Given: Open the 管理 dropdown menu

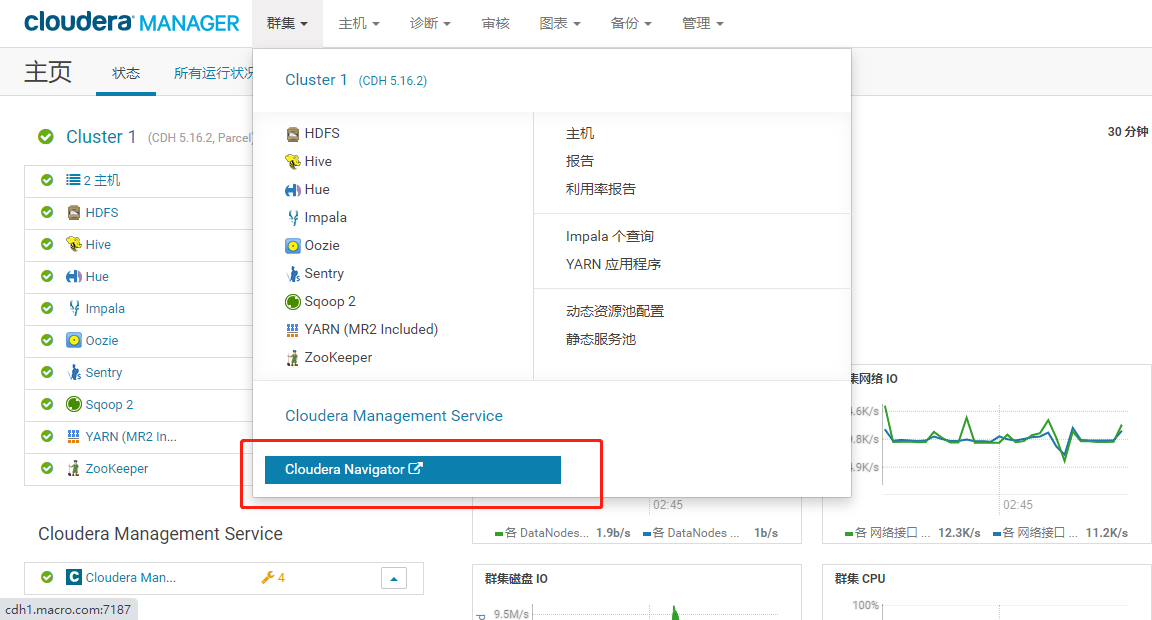Looking at the screenshot, I should (x=703, y=24).
